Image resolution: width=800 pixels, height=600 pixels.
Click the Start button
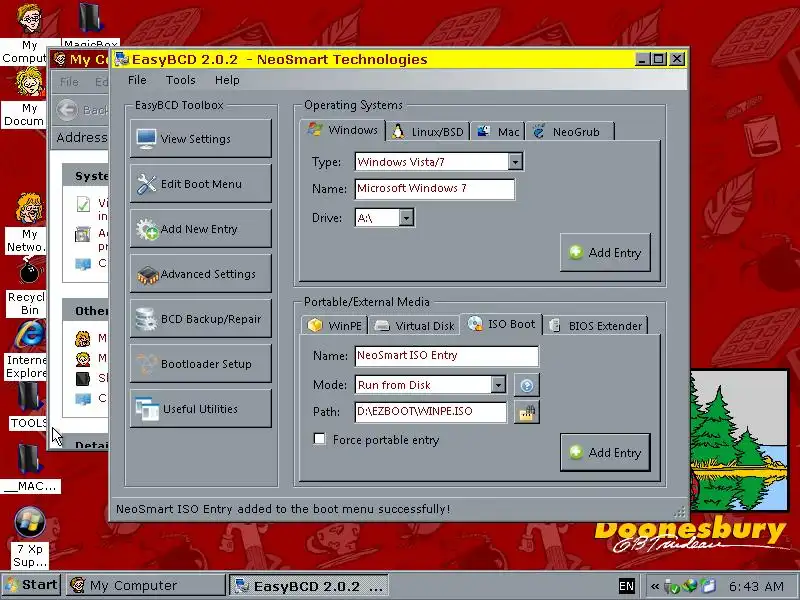point(31,585)
